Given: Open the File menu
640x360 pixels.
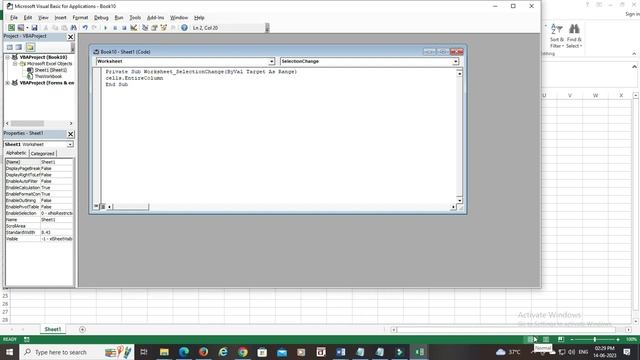Looking at the screenshot, I should 13,18.
